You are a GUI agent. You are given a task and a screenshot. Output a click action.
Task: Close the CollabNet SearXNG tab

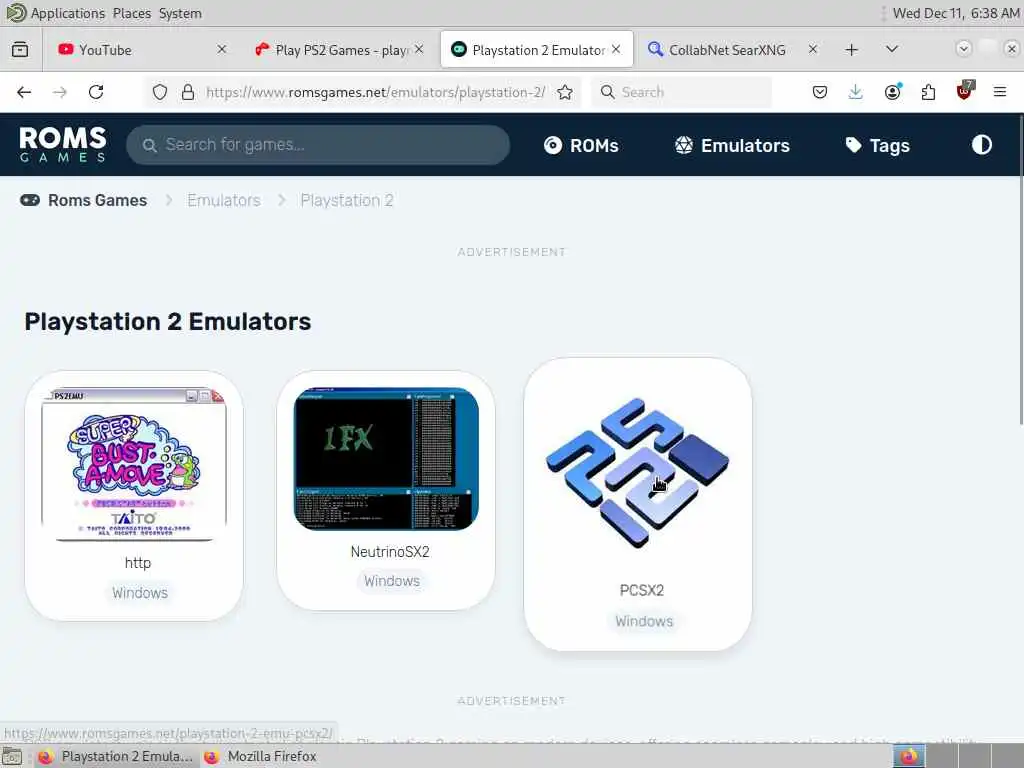[x=813, y=50]
